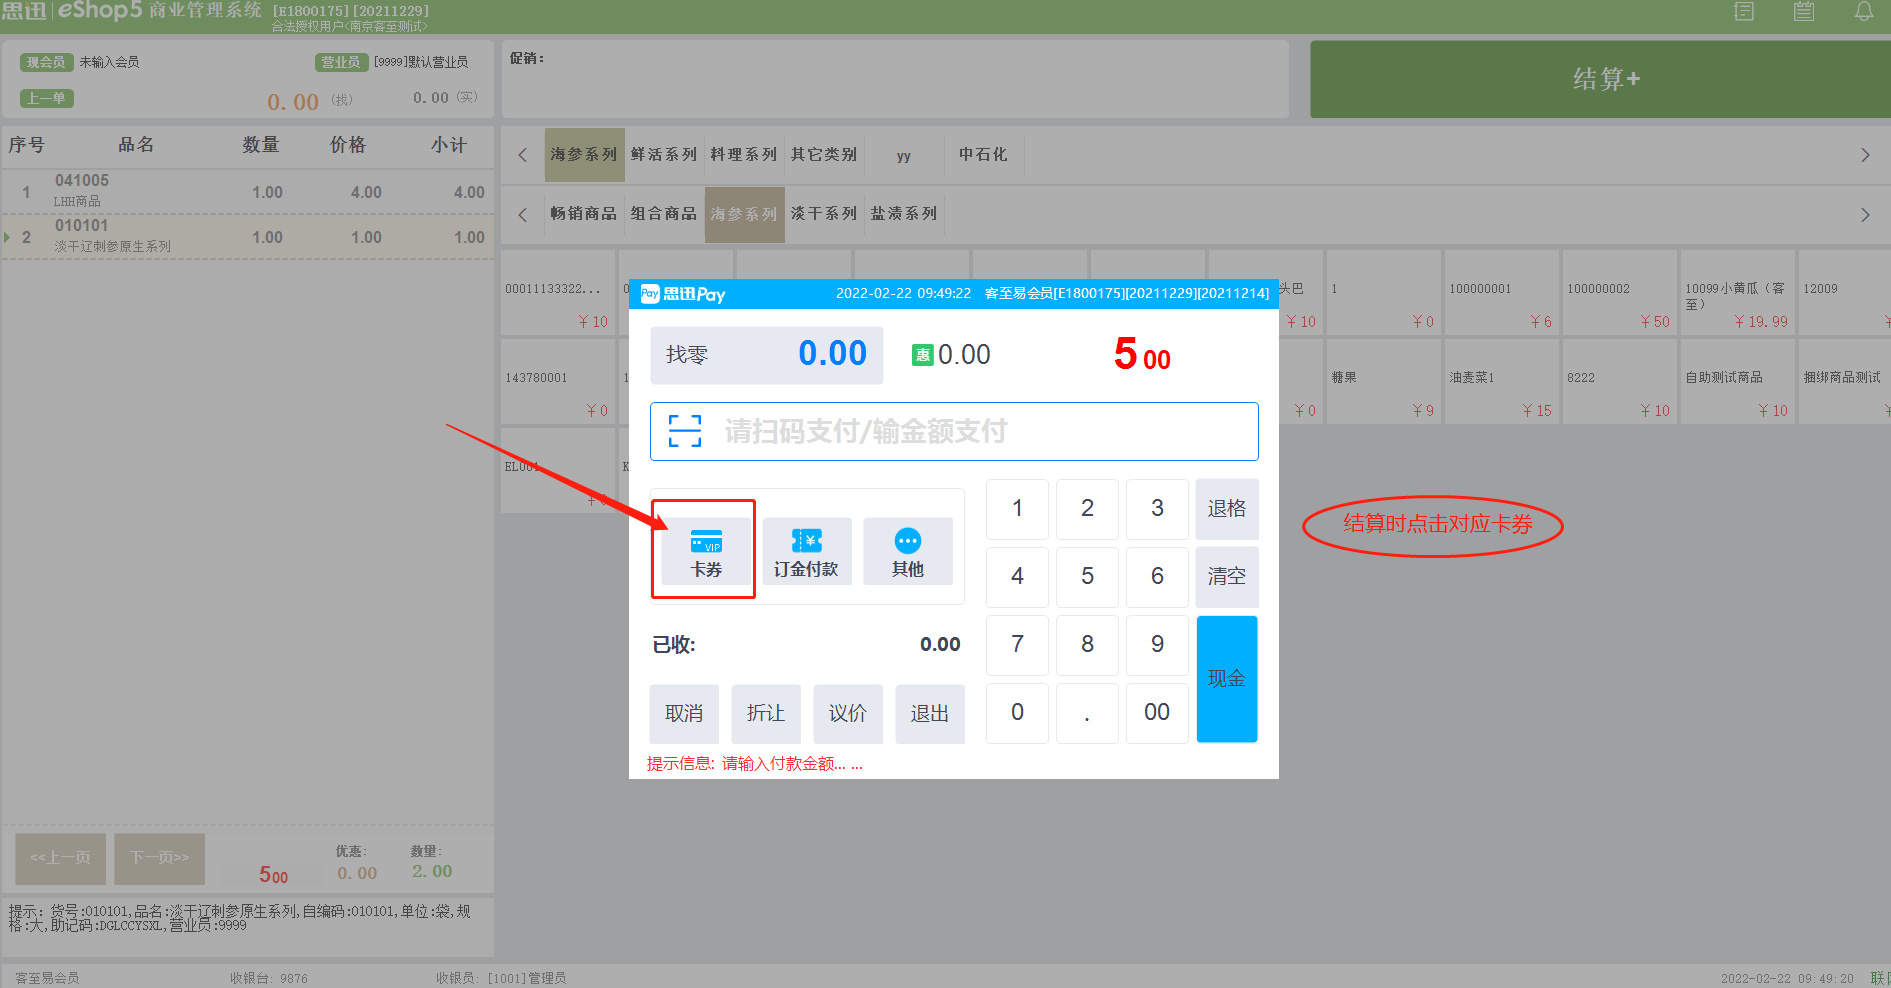This screenshot has height=988, width=1891.
Task: Expand top category row right chevron
Action: point(1865,155)
